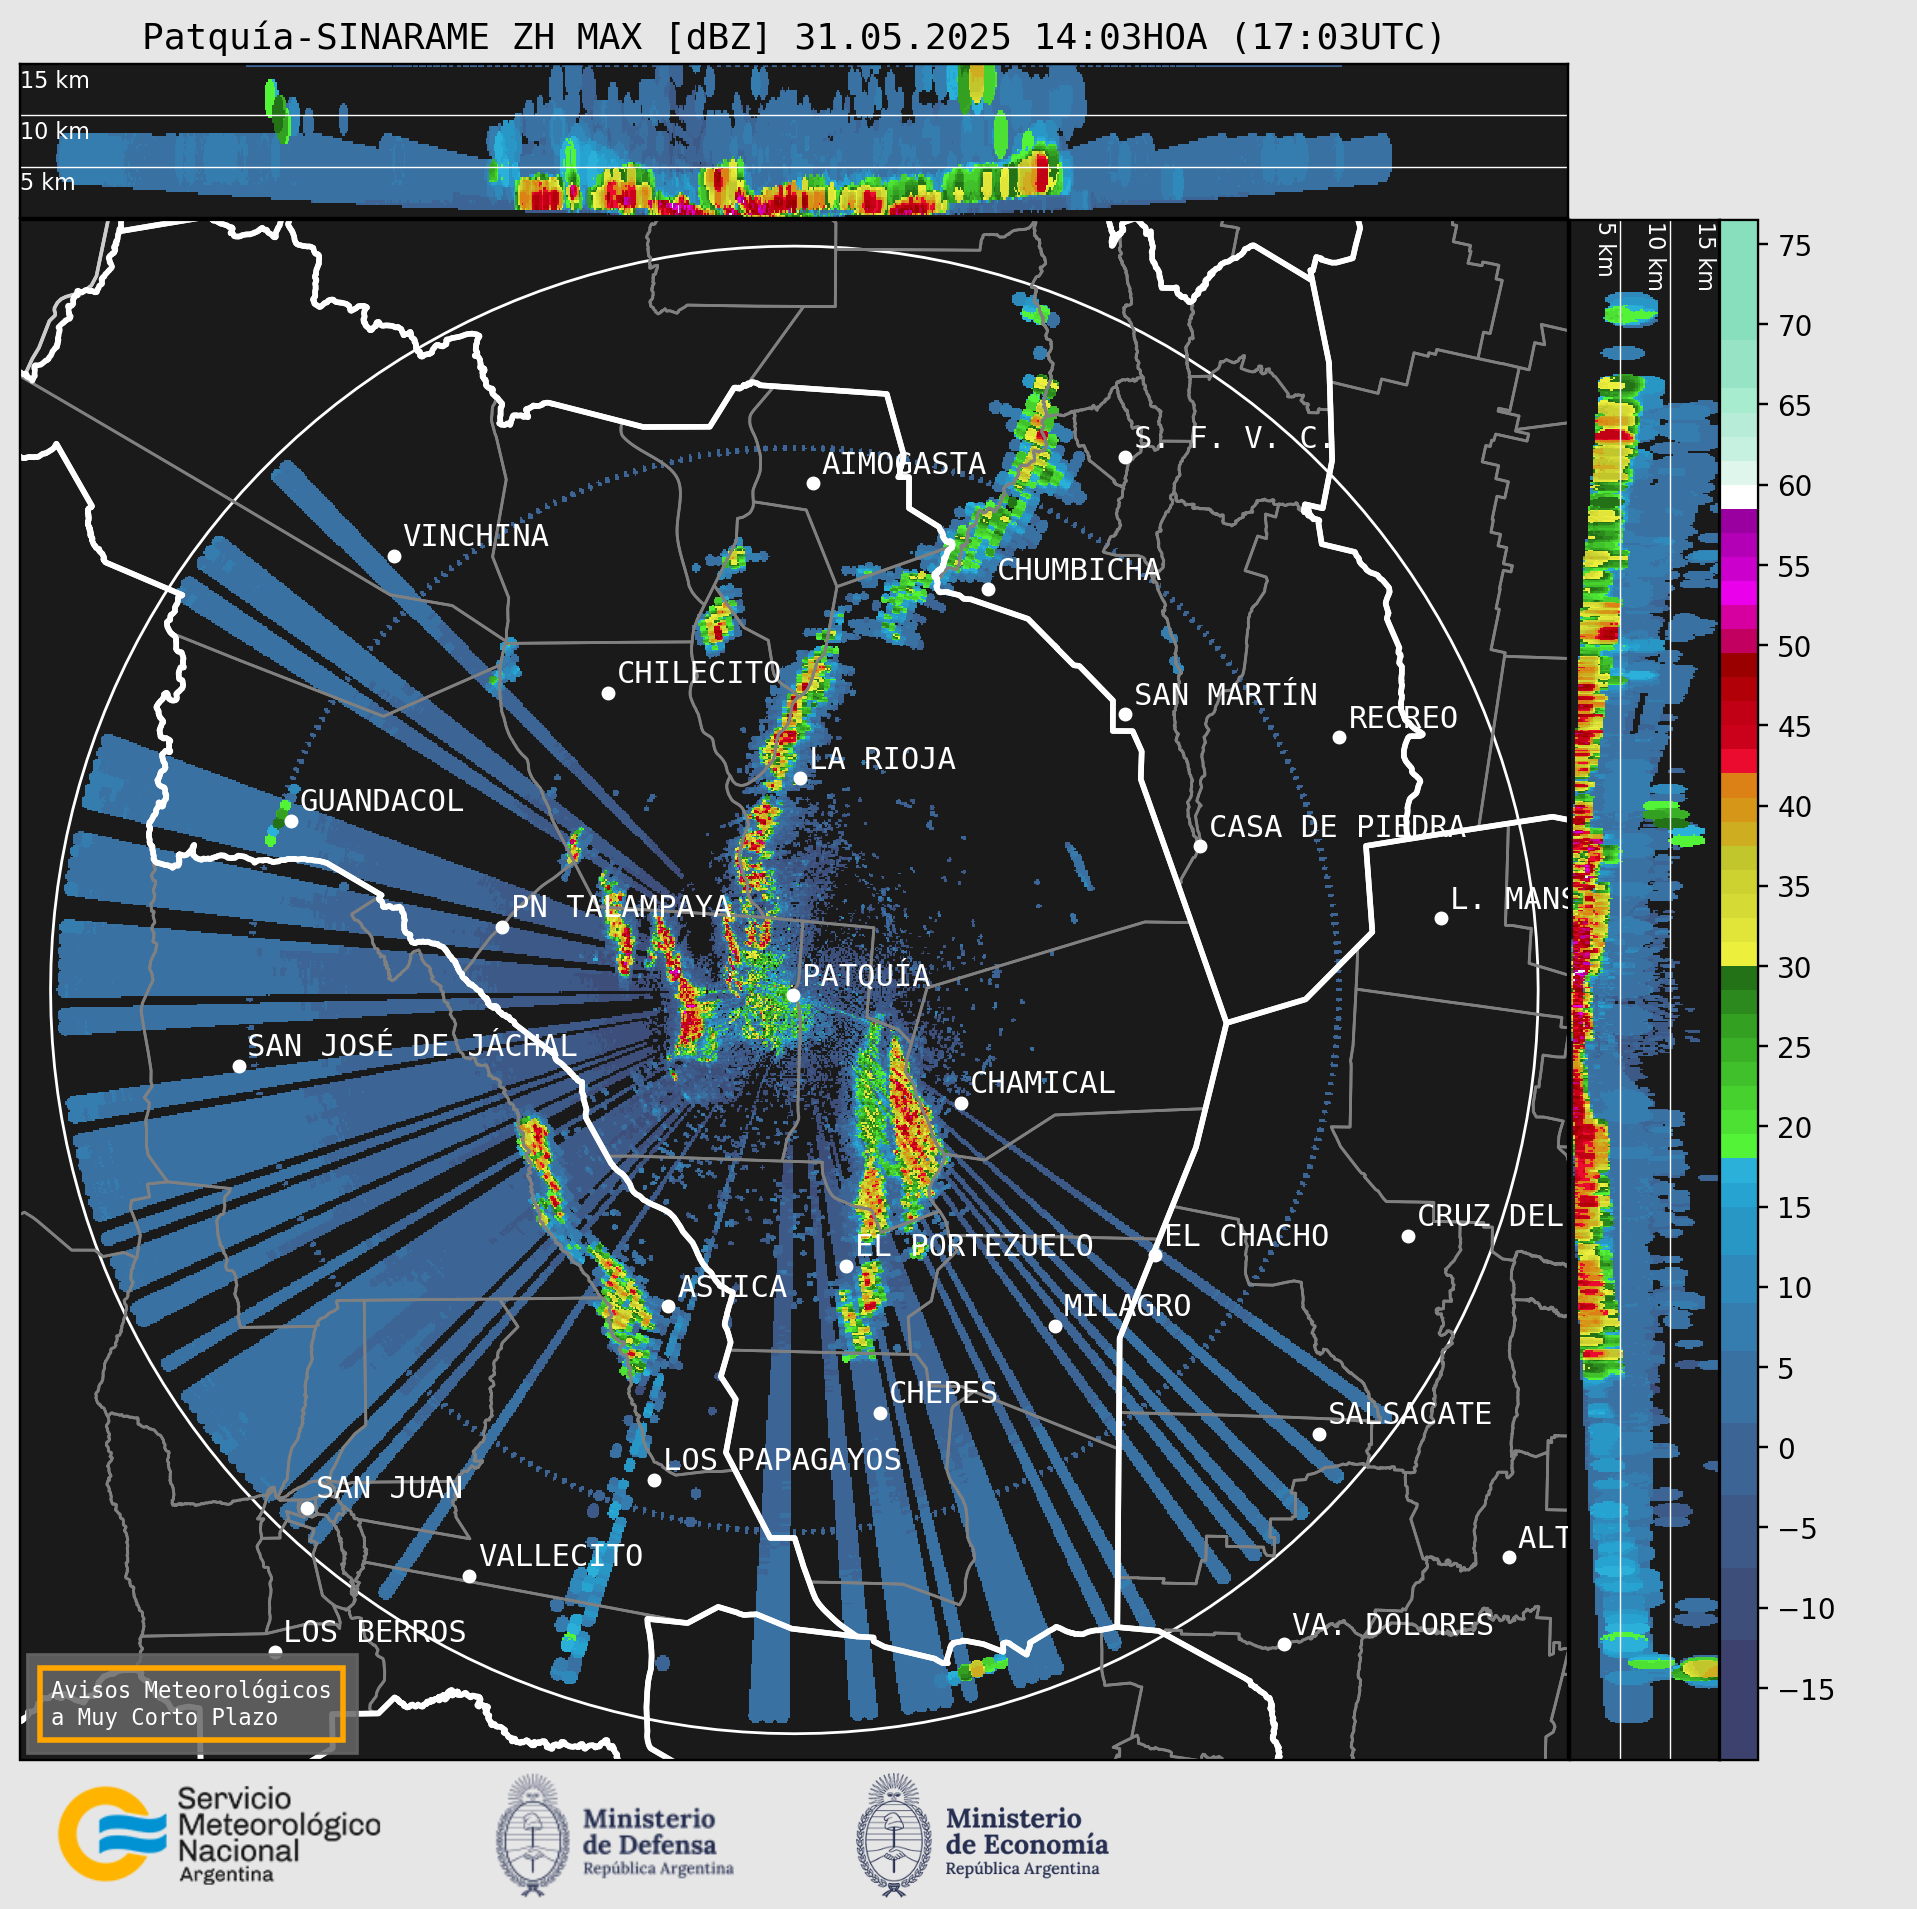The width and height of the screenshot is (1917, 1909).
Task: Click the 75 value on the dBZ scale
Action: (1794, 245)
